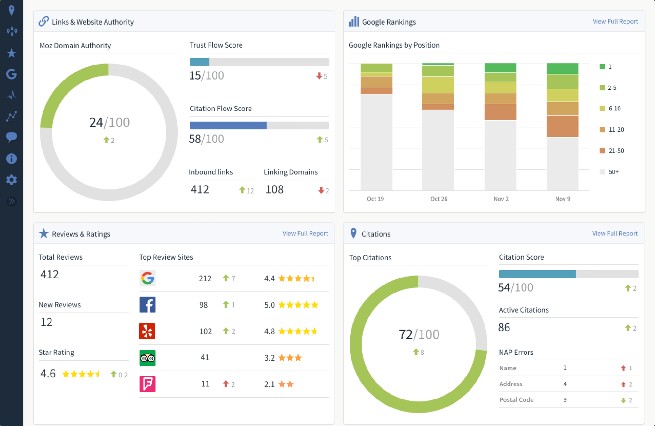The image size is (655, 426).
Task: Click the Nov 2 rankings bar
Action: [x=500, y=127]
